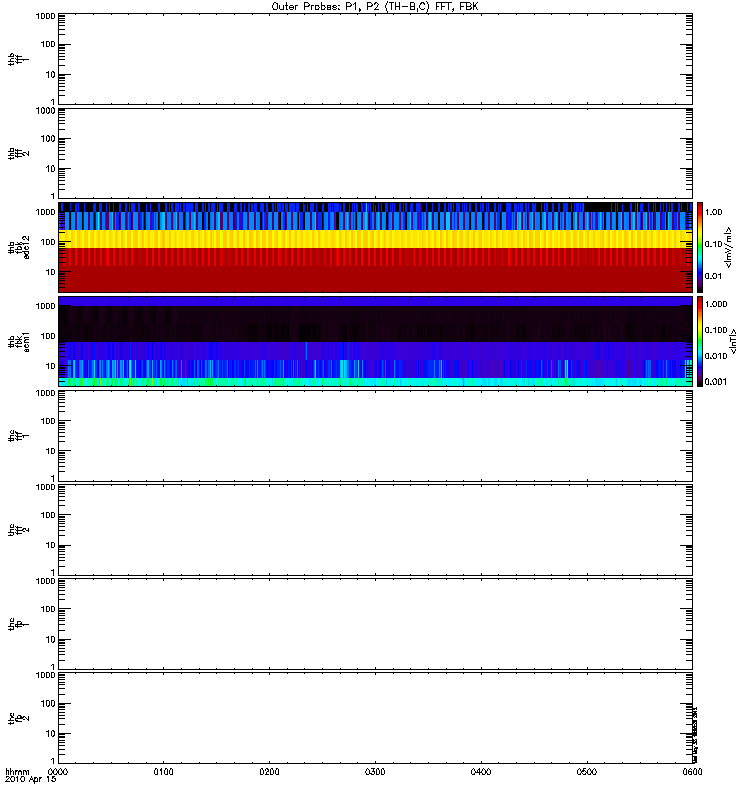Click the 'thb fbk edc12' axis label

(x=19, y=247)
